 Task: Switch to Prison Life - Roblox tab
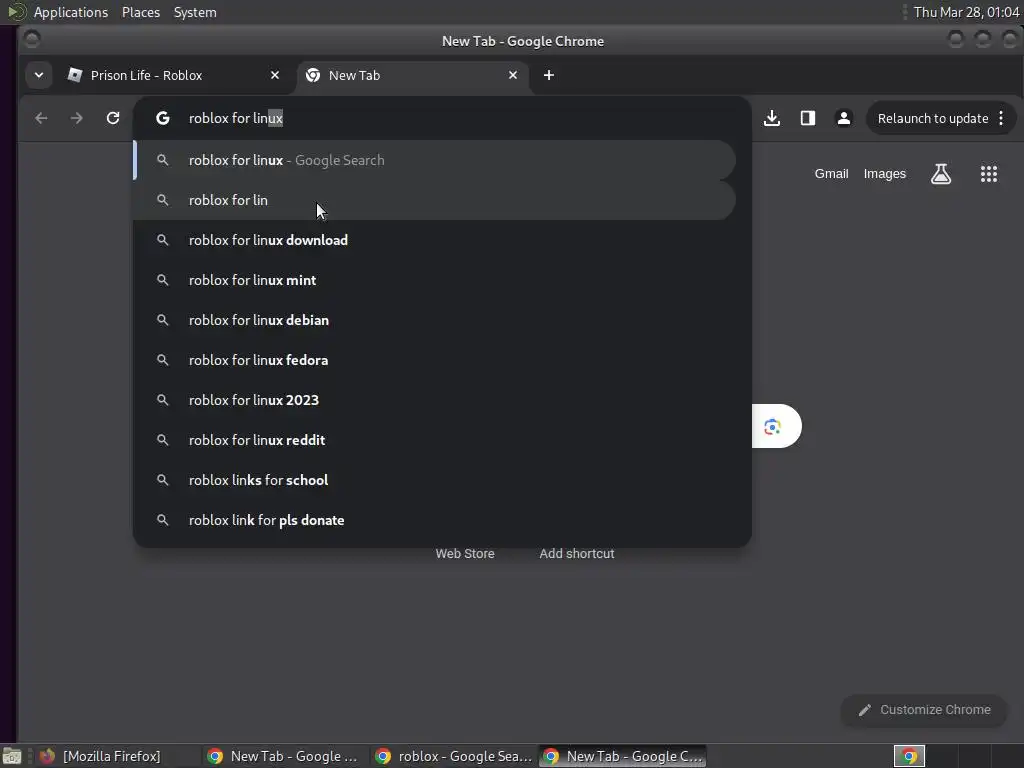(173, 76)
